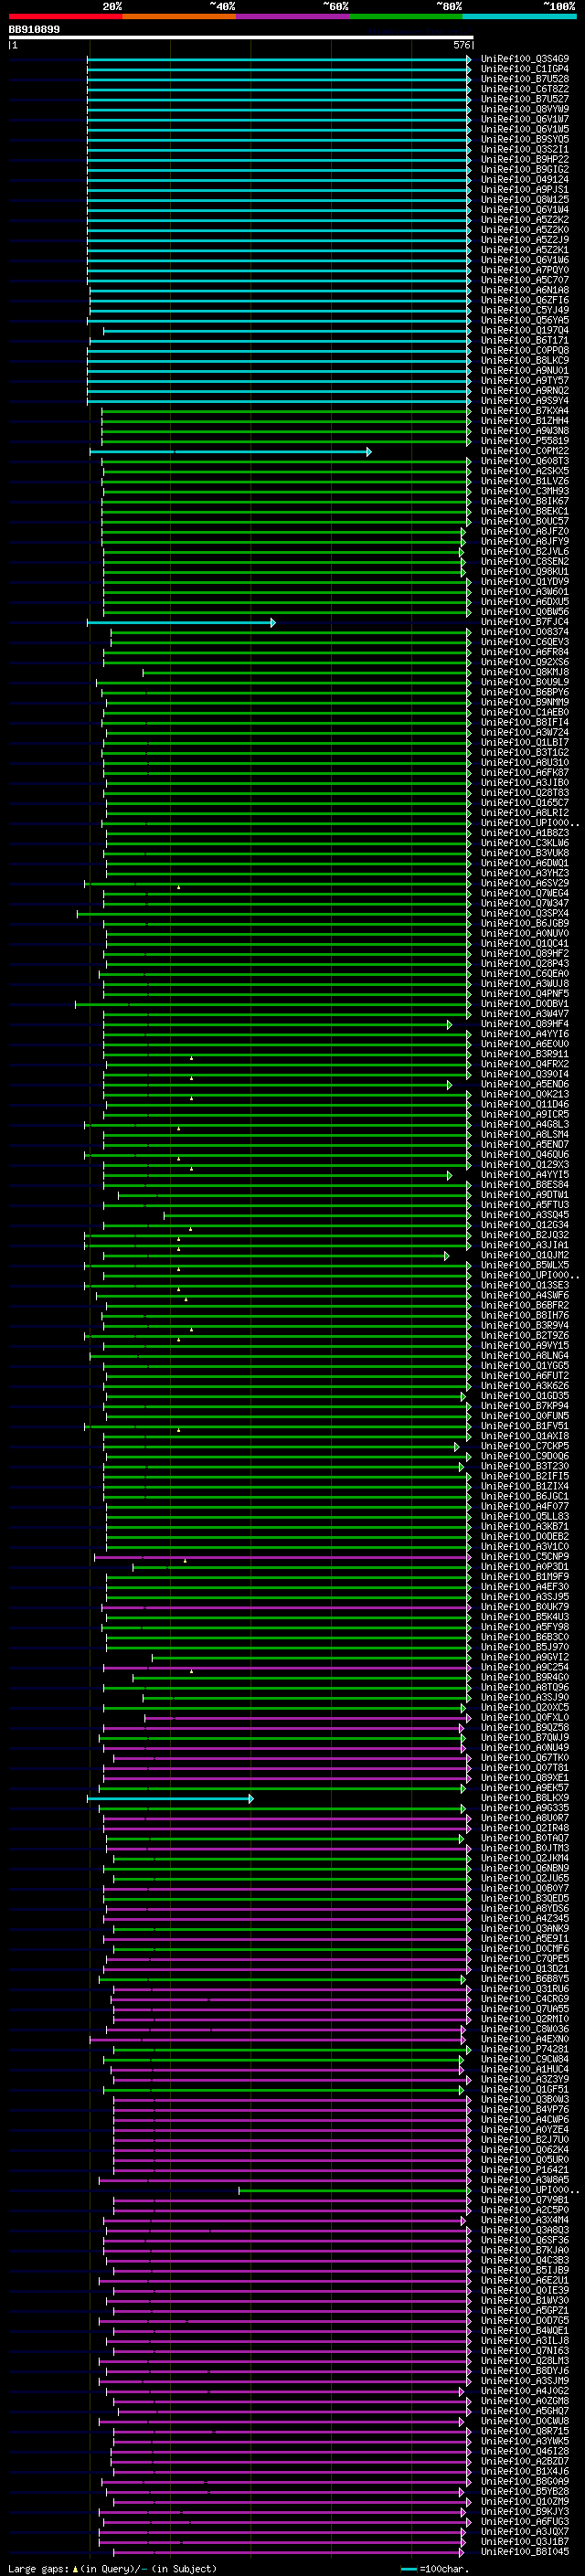The width and height of the screenshot is (585, 2576).
Task: Select UniRef100_Q20XC5 hit
Action: (x=525, y=1708)
